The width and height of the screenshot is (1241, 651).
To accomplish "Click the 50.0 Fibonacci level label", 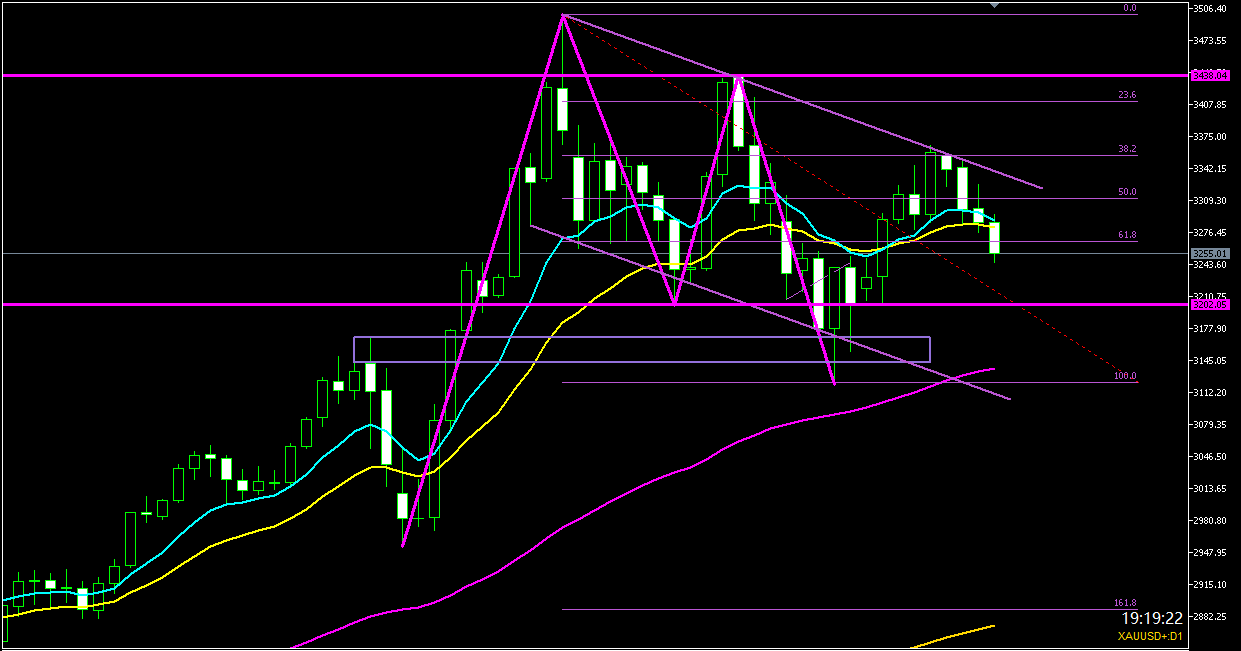I will tap(1127, 191).
